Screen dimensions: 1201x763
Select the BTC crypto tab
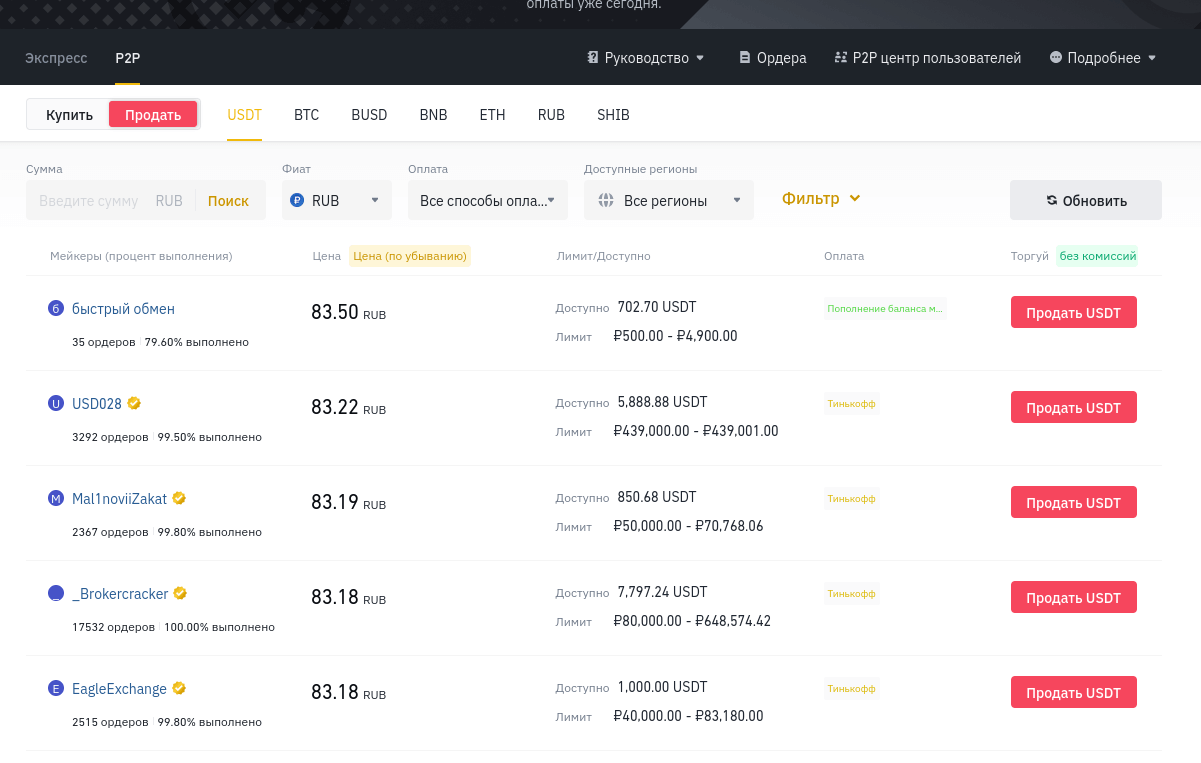pos(306,115)
